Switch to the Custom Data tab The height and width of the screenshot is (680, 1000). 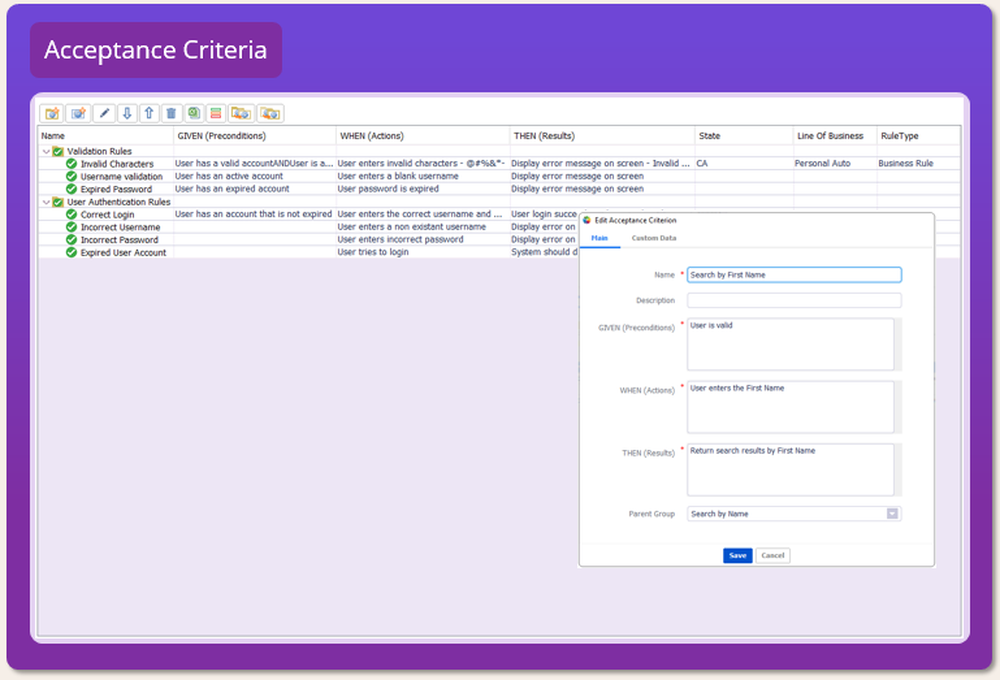pyautogui.click(x=654, y=238)
